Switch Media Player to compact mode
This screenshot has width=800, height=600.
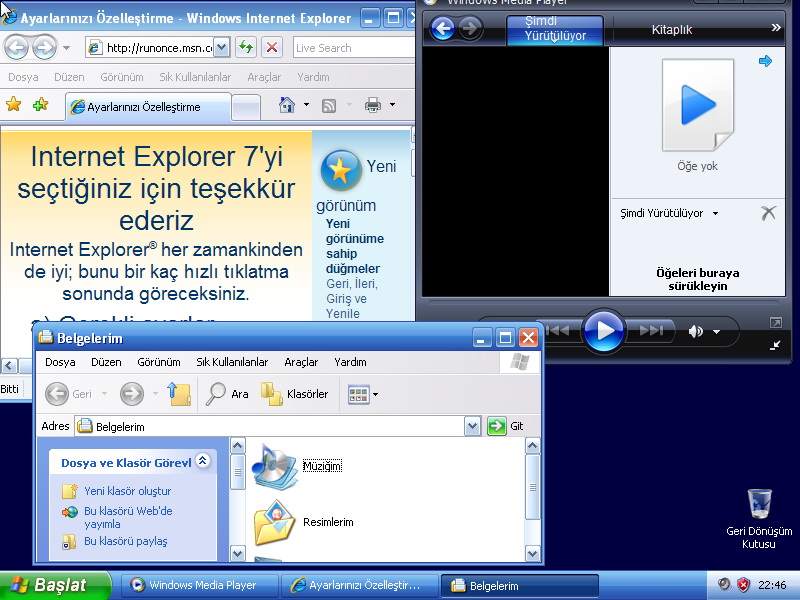coord(775,345)
